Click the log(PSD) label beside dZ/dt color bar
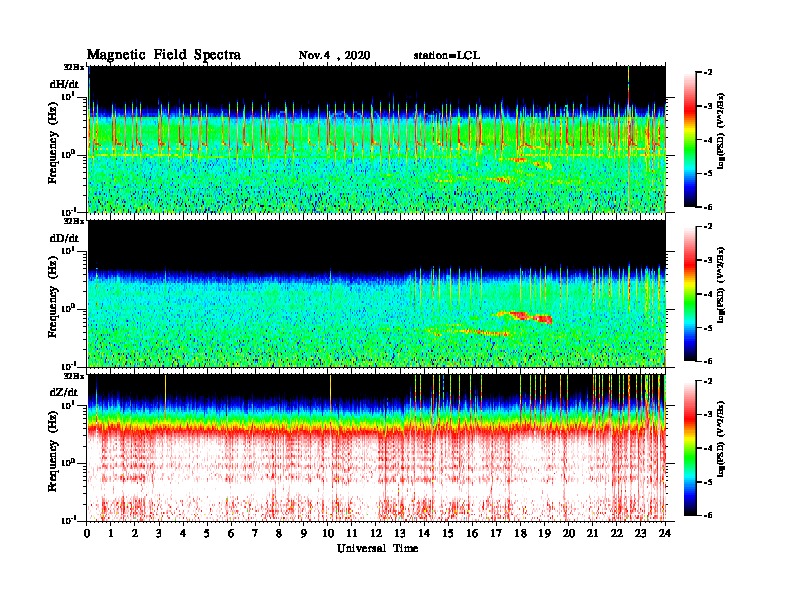Image resolution: width=792 pixels, height=612 pixels. 721,439
